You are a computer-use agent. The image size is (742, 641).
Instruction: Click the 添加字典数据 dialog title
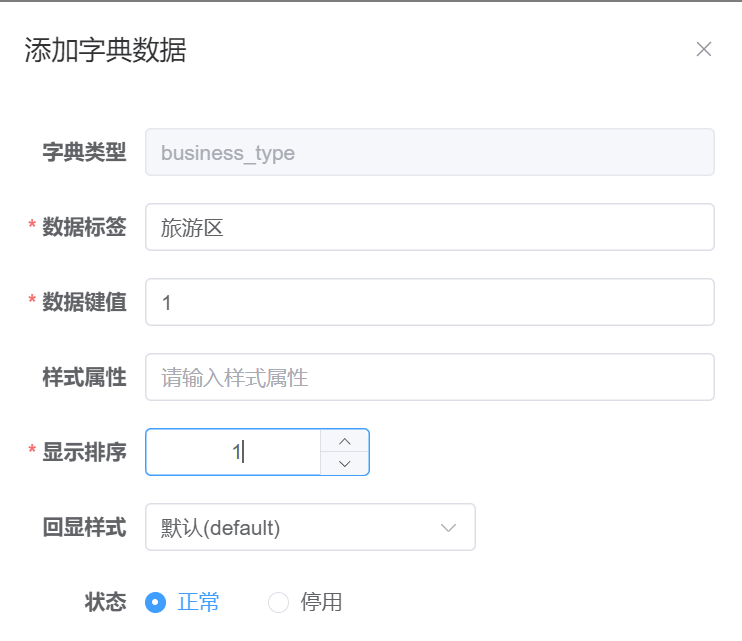tap(105, 50)
